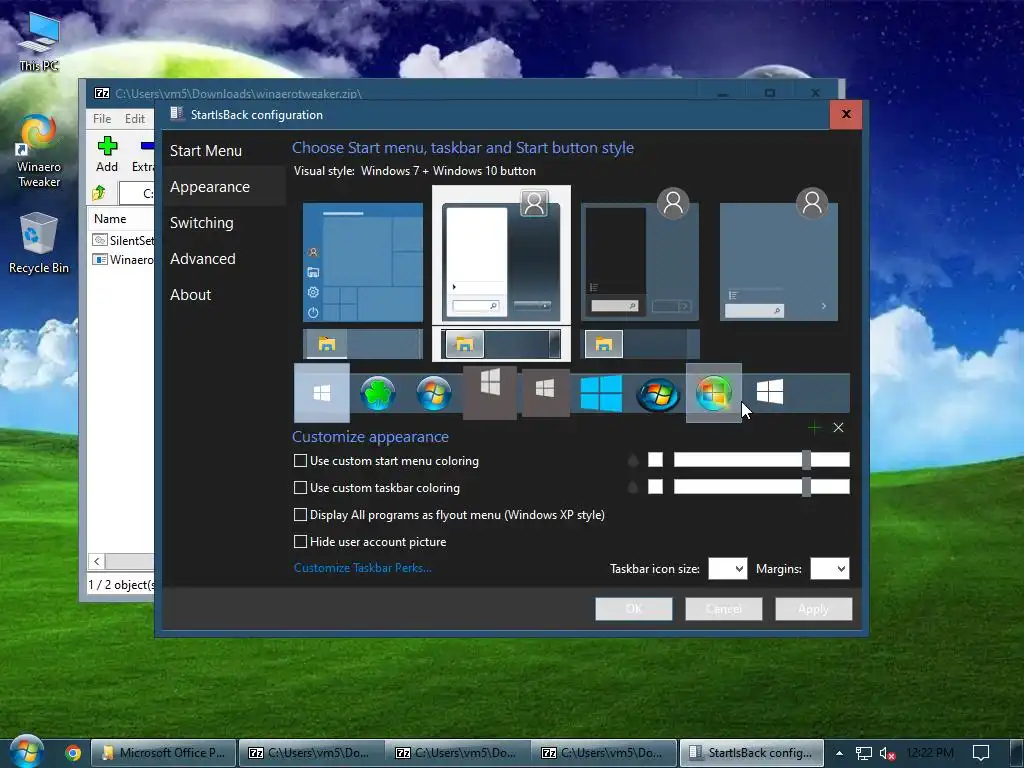Screen dimensions: 1024x768
Task: Launch Chrome from the taskbar
Action: point(73,753)
